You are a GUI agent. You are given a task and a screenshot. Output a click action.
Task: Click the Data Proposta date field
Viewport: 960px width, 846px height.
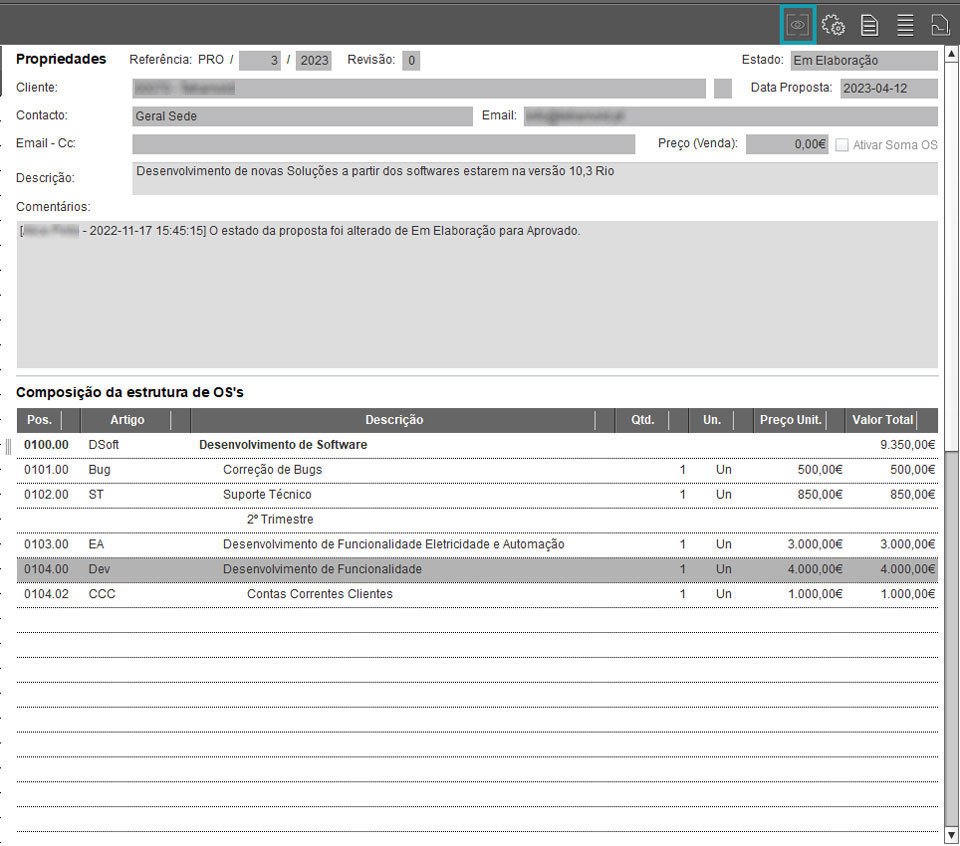point(888,88)
